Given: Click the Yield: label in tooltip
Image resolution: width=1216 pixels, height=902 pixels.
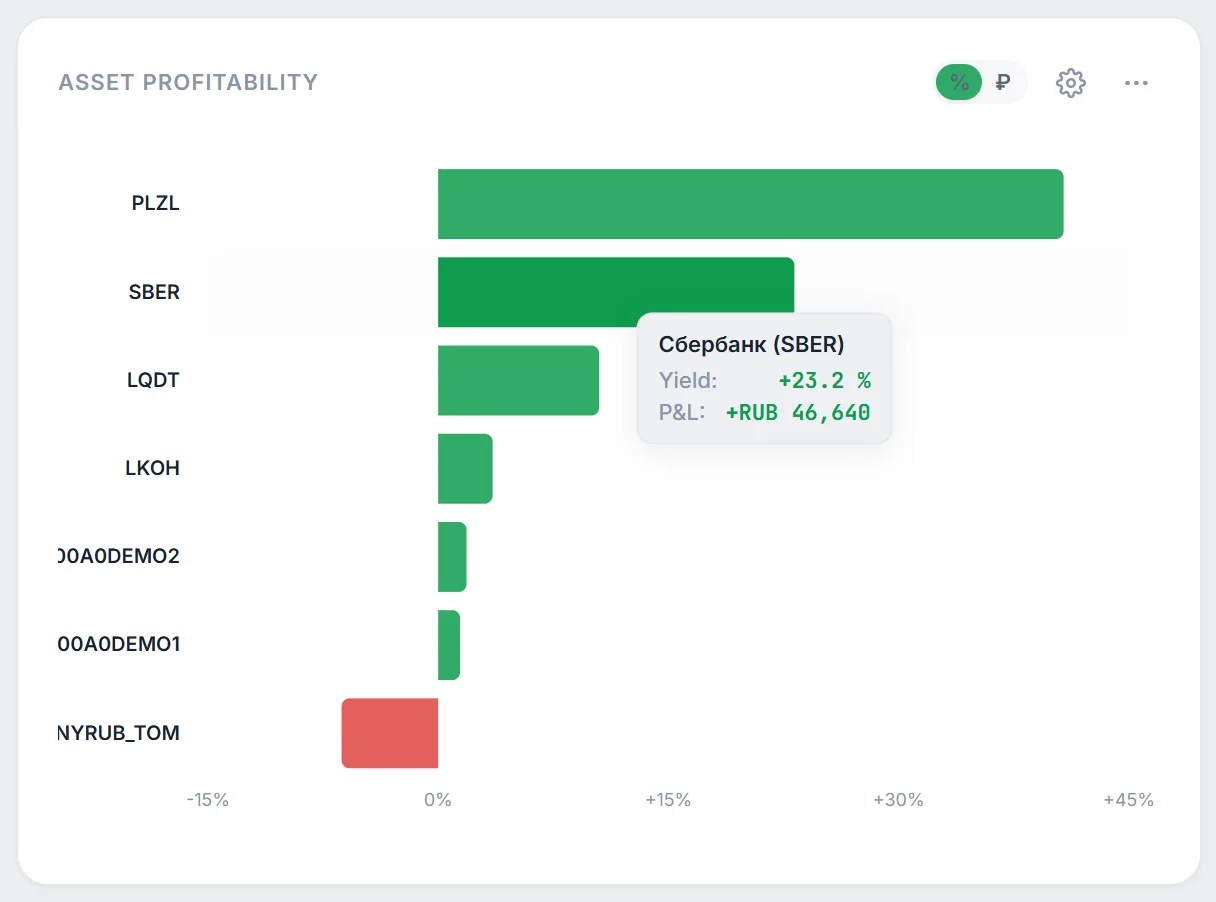Looking at the screenshot, I should point(688,380).
